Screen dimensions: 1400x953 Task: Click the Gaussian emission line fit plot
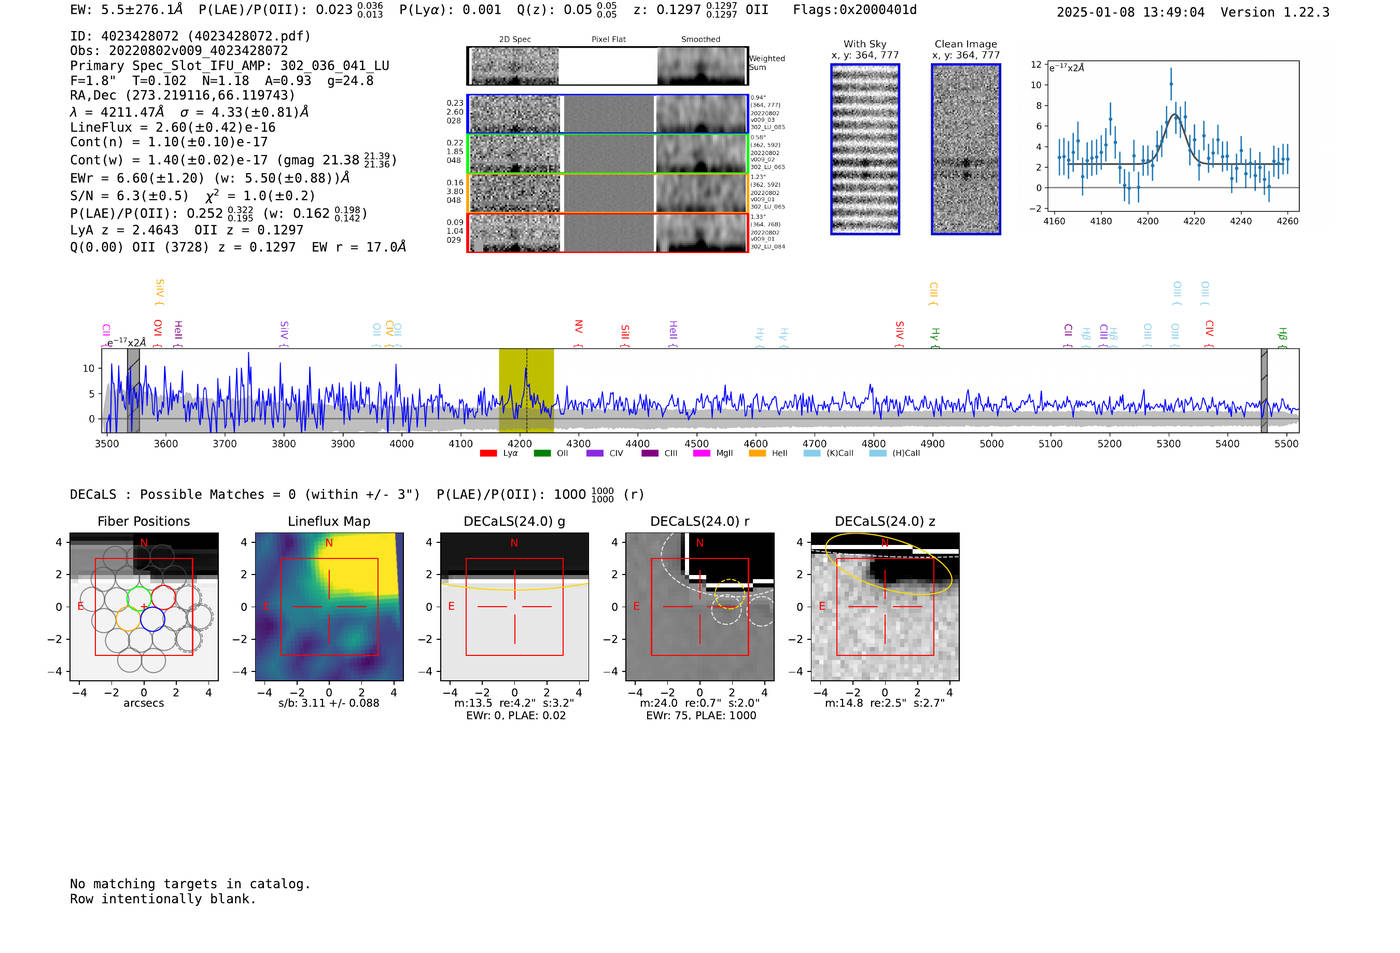point(1171,136)
